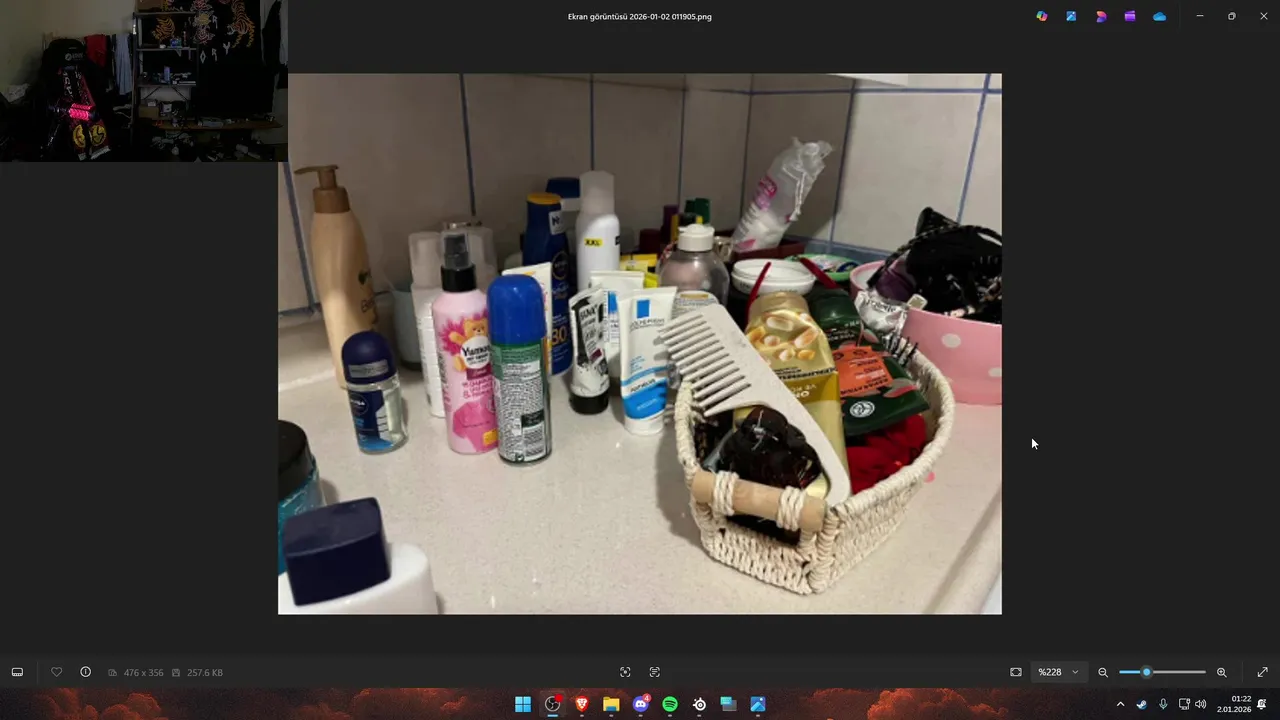The height and width of the screenshot is (720, 1280).
Task: Click the microphone tray icon
Action: pos(1163,704)
